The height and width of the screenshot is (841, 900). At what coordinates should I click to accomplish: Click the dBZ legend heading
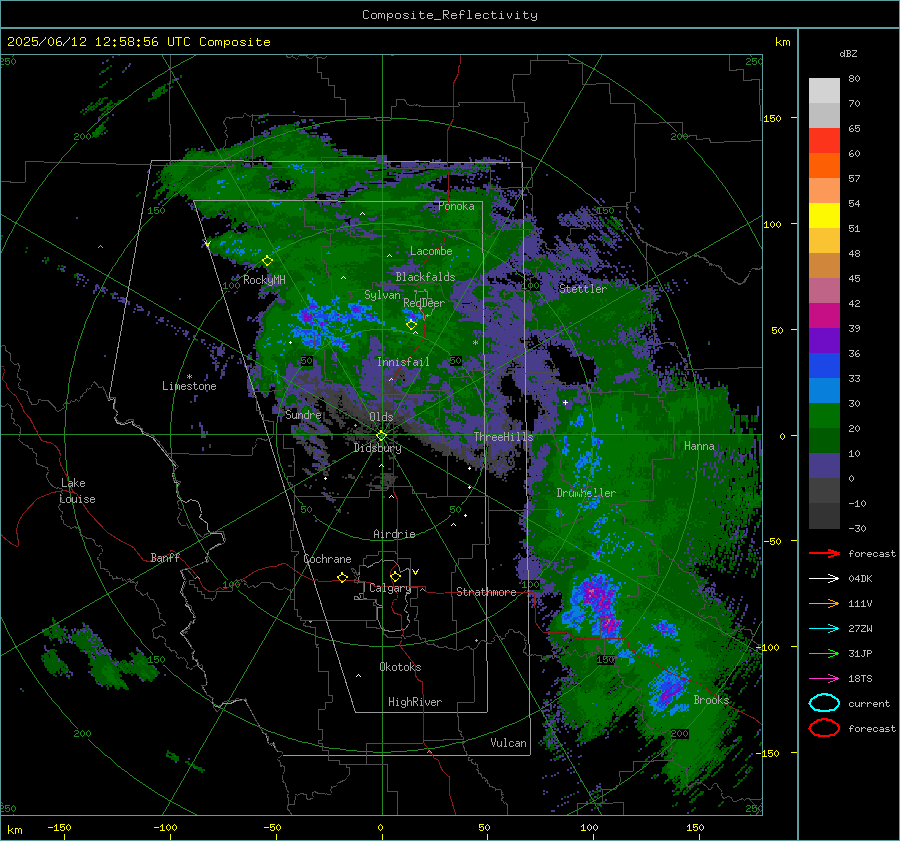(x=848, y=54)
